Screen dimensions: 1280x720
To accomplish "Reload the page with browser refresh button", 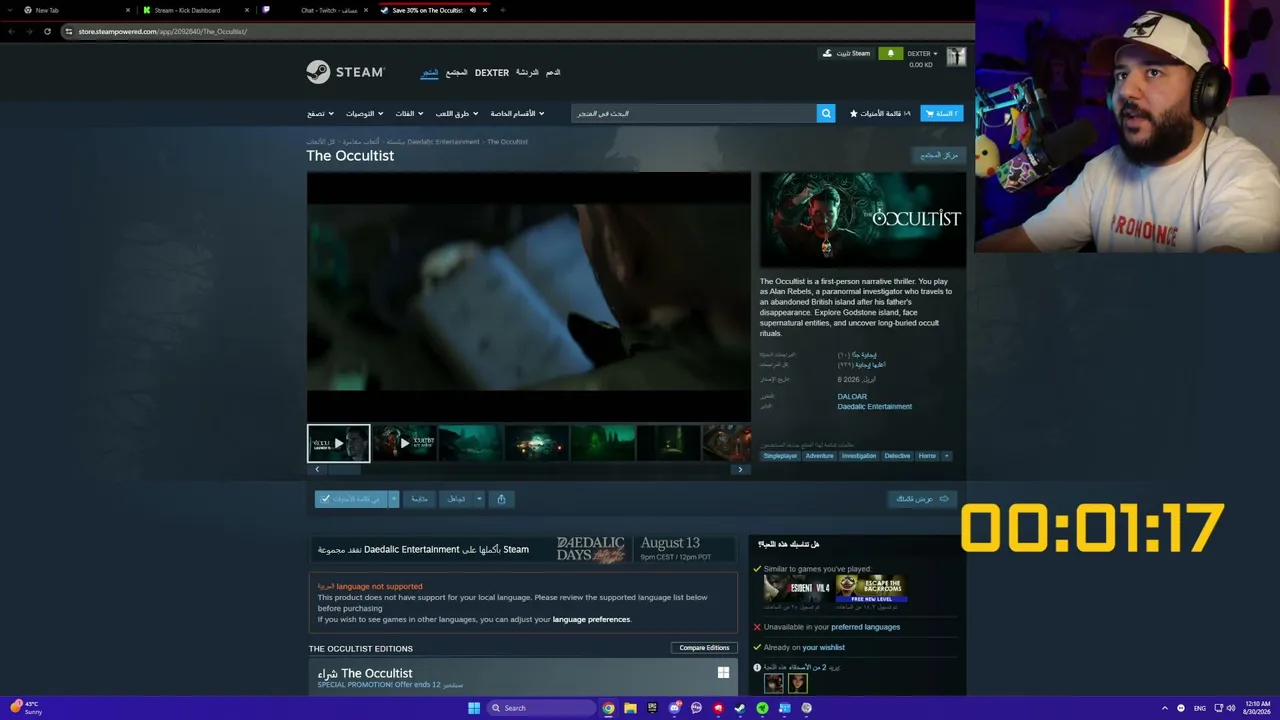I will (47, 31).
